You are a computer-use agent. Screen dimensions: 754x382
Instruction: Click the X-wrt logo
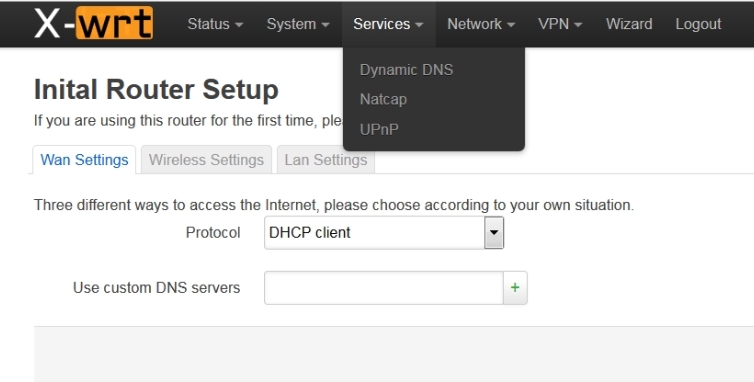[94, 23]
